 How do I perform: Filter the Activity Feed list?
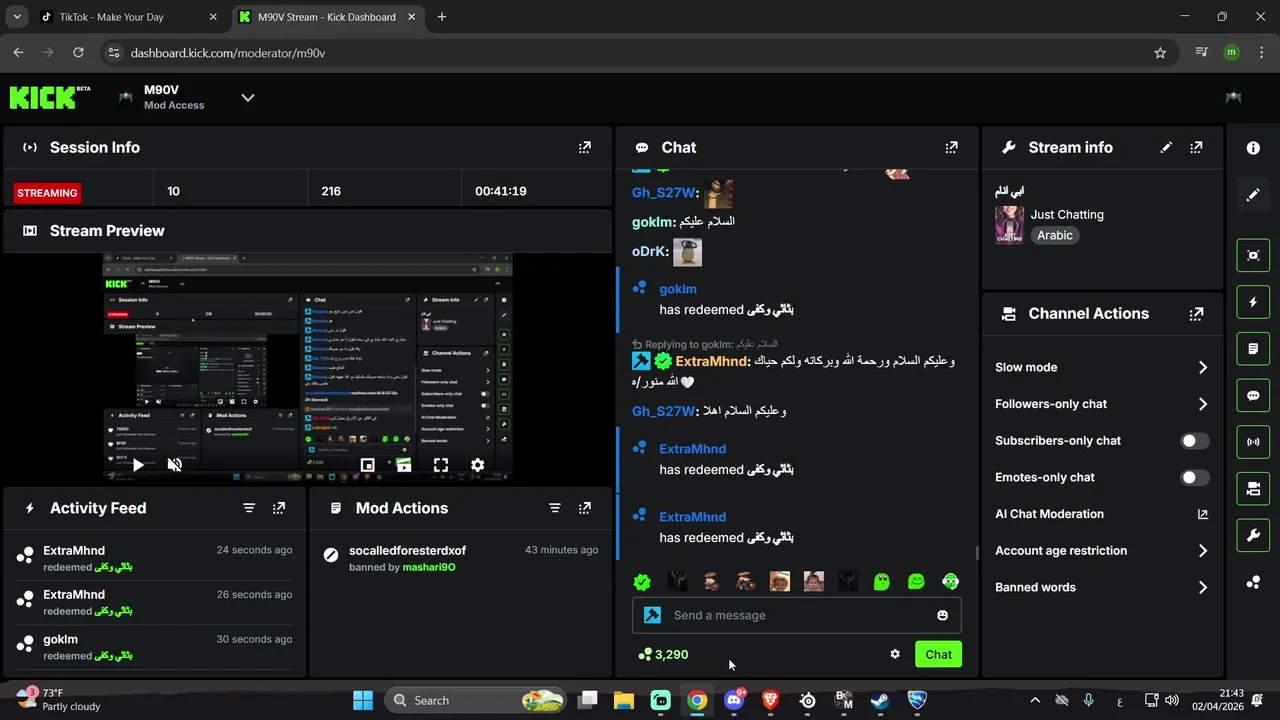tap(249, 508)
